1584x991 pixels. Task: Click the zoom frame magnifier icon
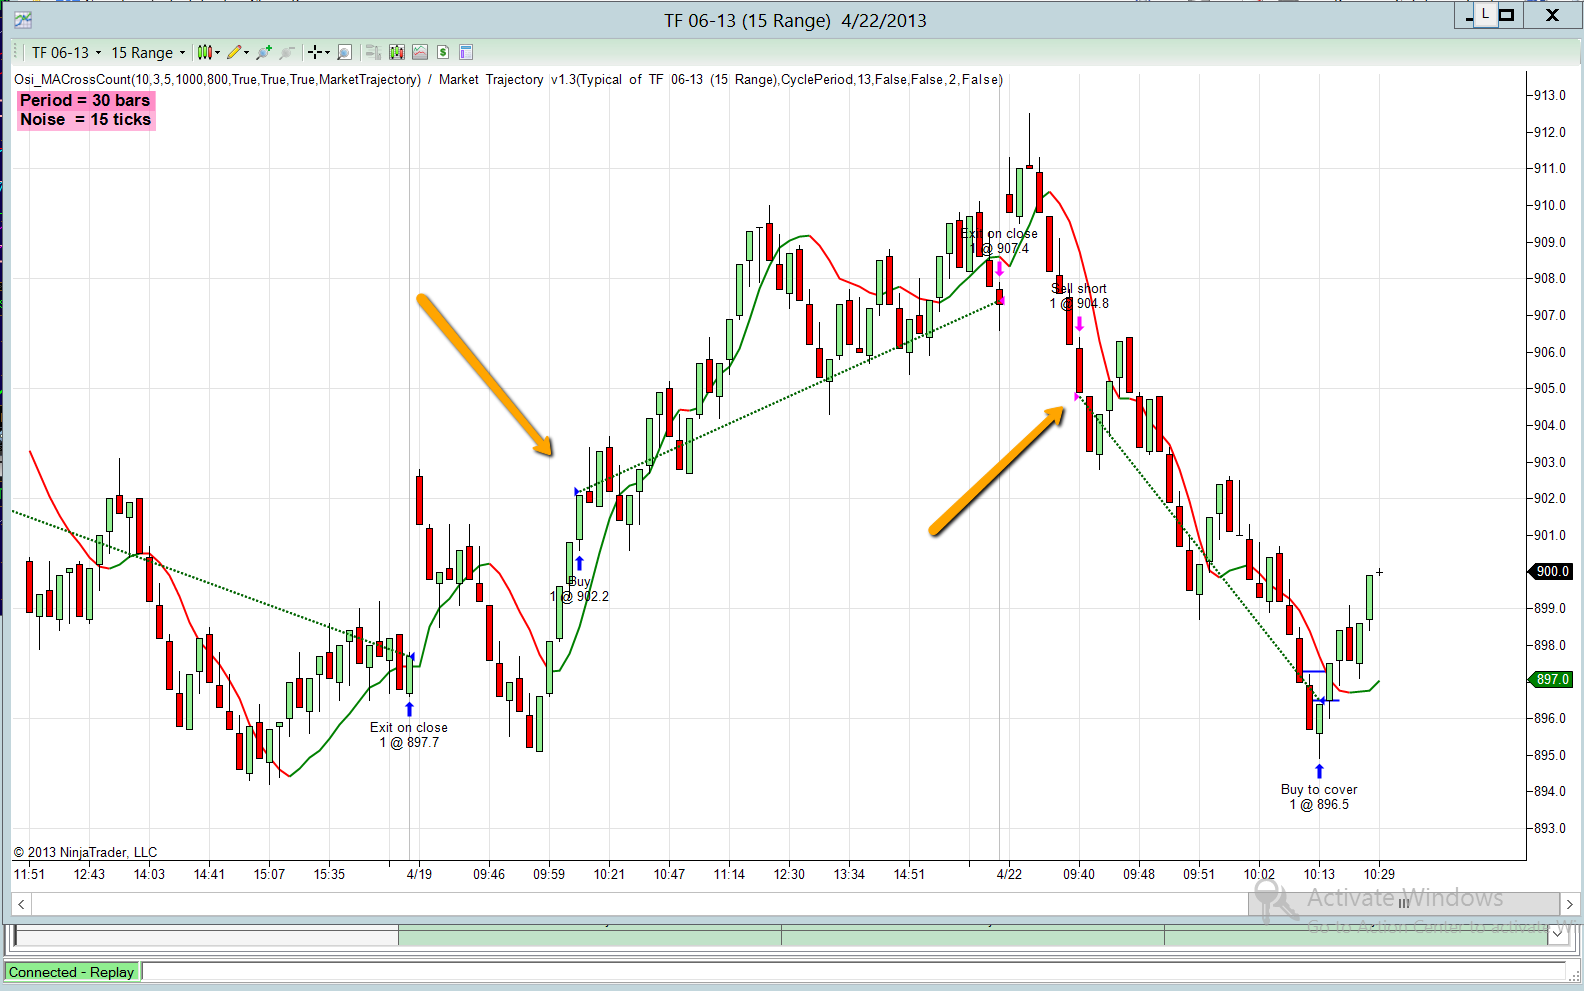(x=344, y=52)
